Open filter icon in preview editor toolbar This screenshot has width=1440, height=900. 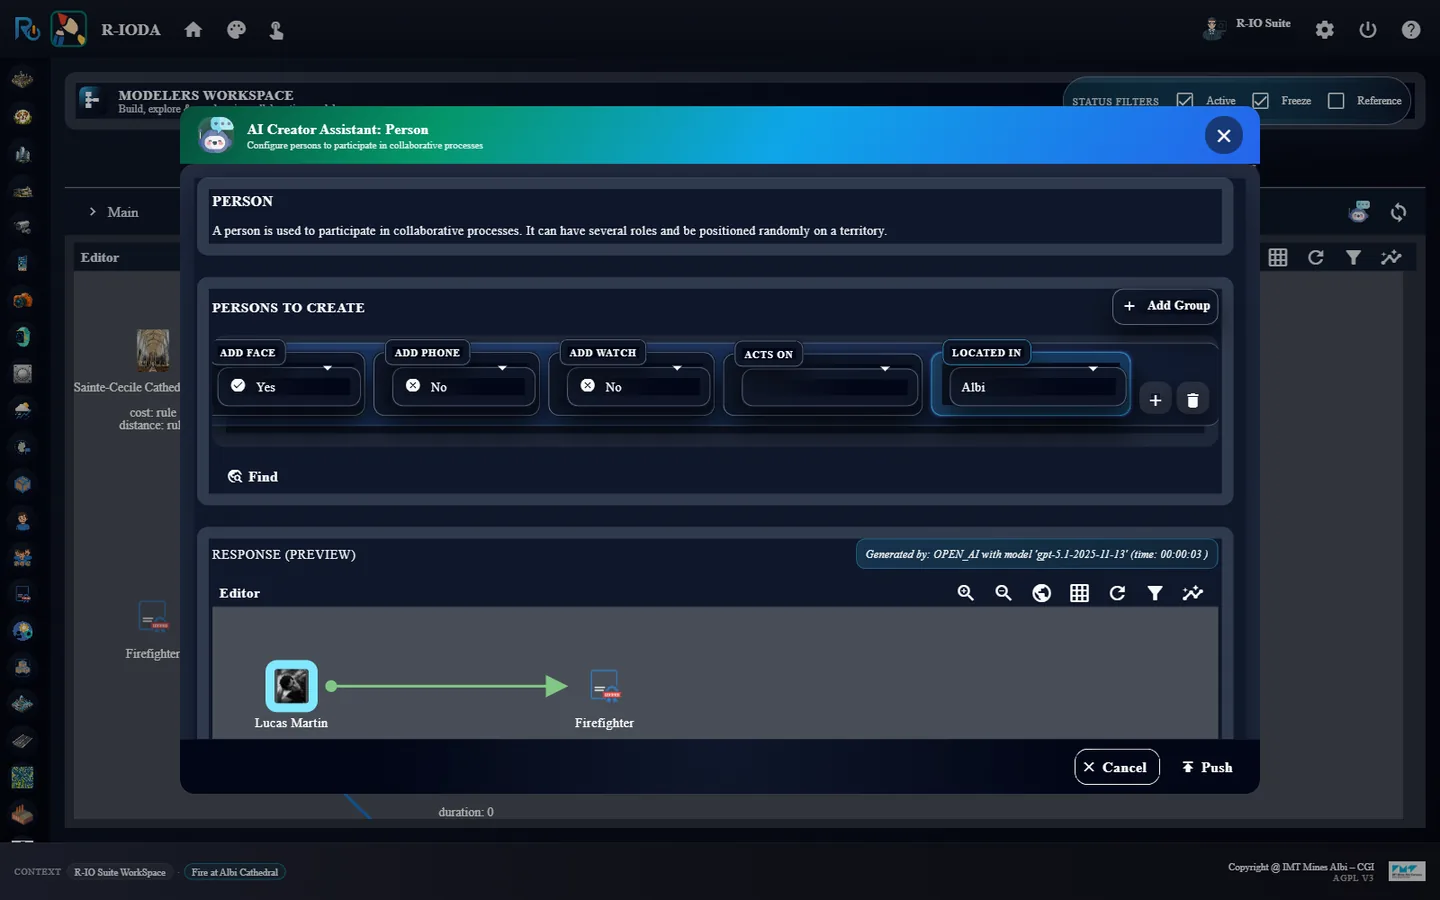tap(1155, 593)
